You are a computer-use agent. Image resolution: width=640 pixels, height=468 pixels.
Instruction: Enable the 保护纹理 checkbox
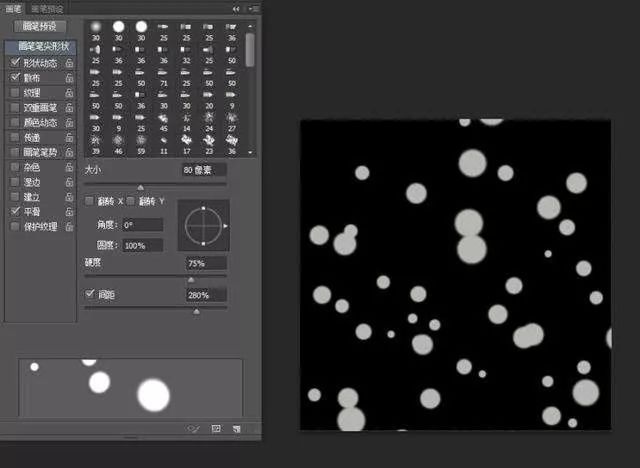(x=15, y=226)
